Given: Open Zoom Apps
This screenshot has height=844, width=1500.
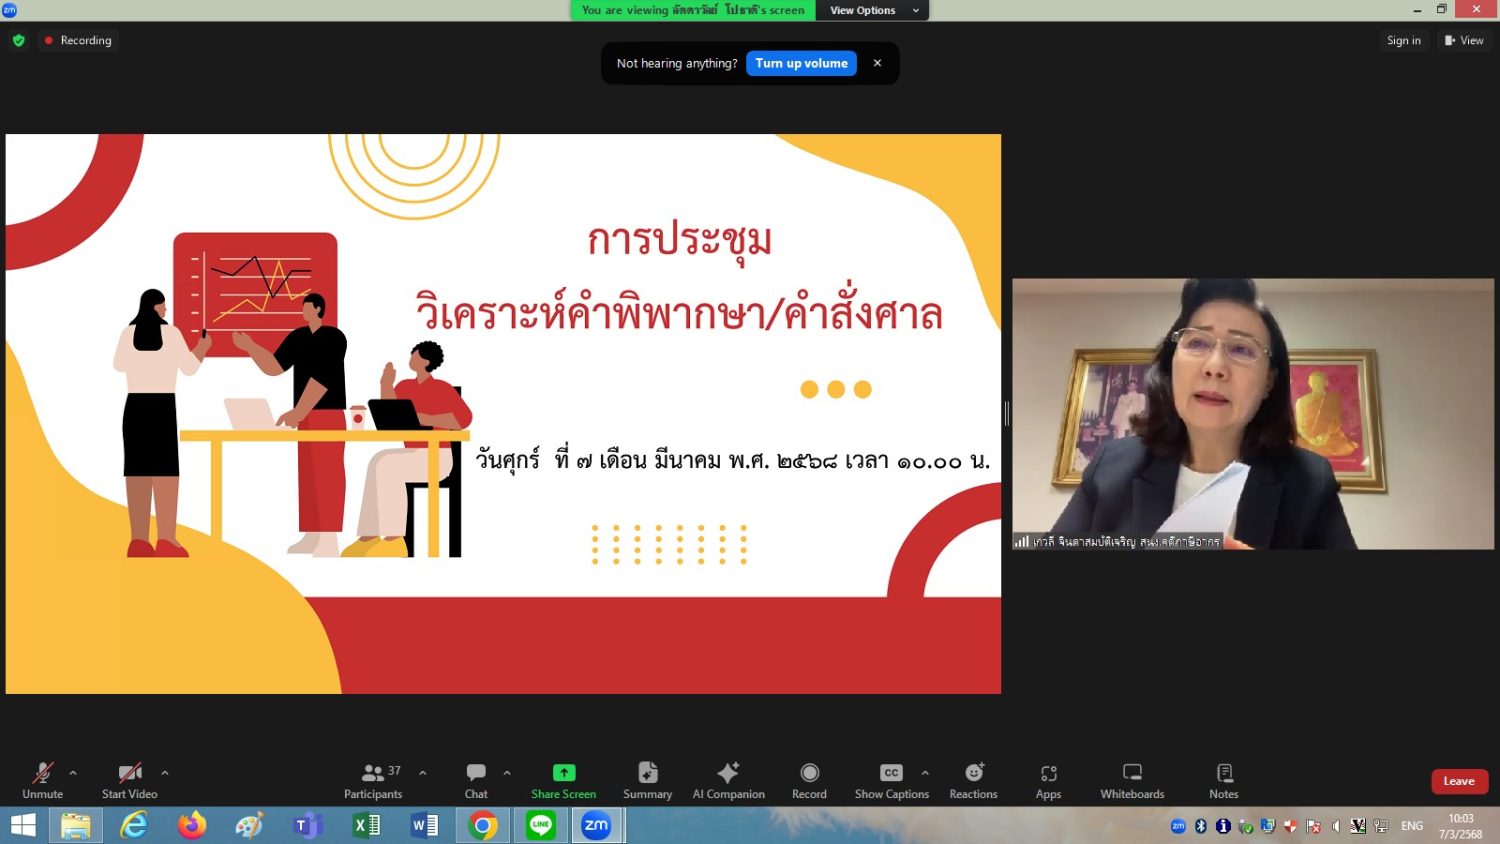Looking at the screenshot, I should pos(1048,780).
